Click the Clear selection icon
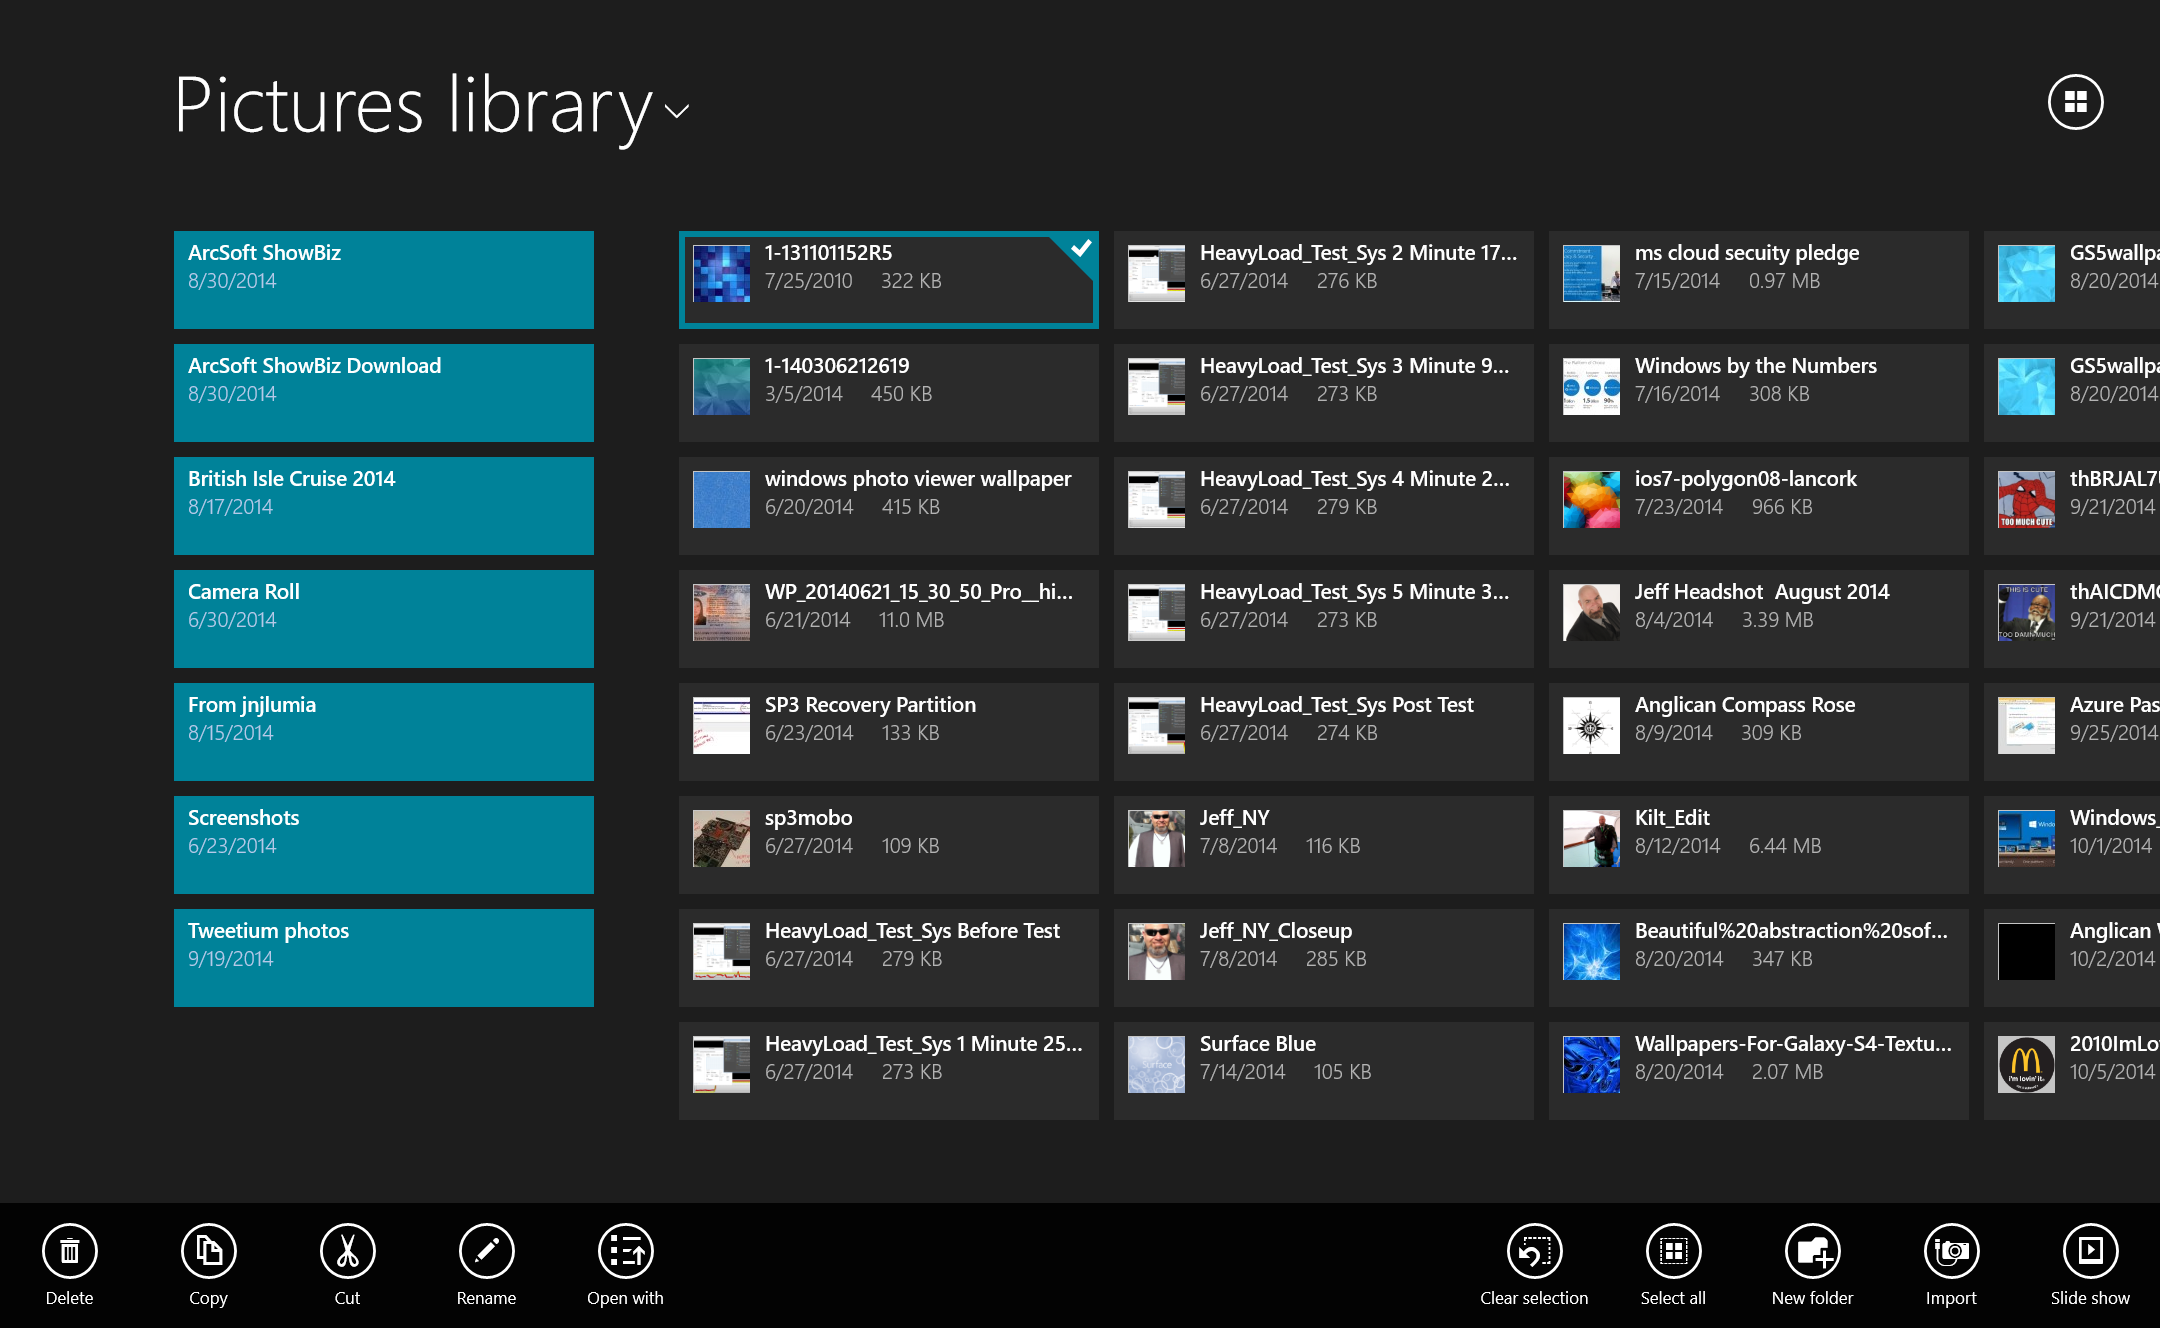Viewport: 2160px width, 1328px height. 1534,1251
